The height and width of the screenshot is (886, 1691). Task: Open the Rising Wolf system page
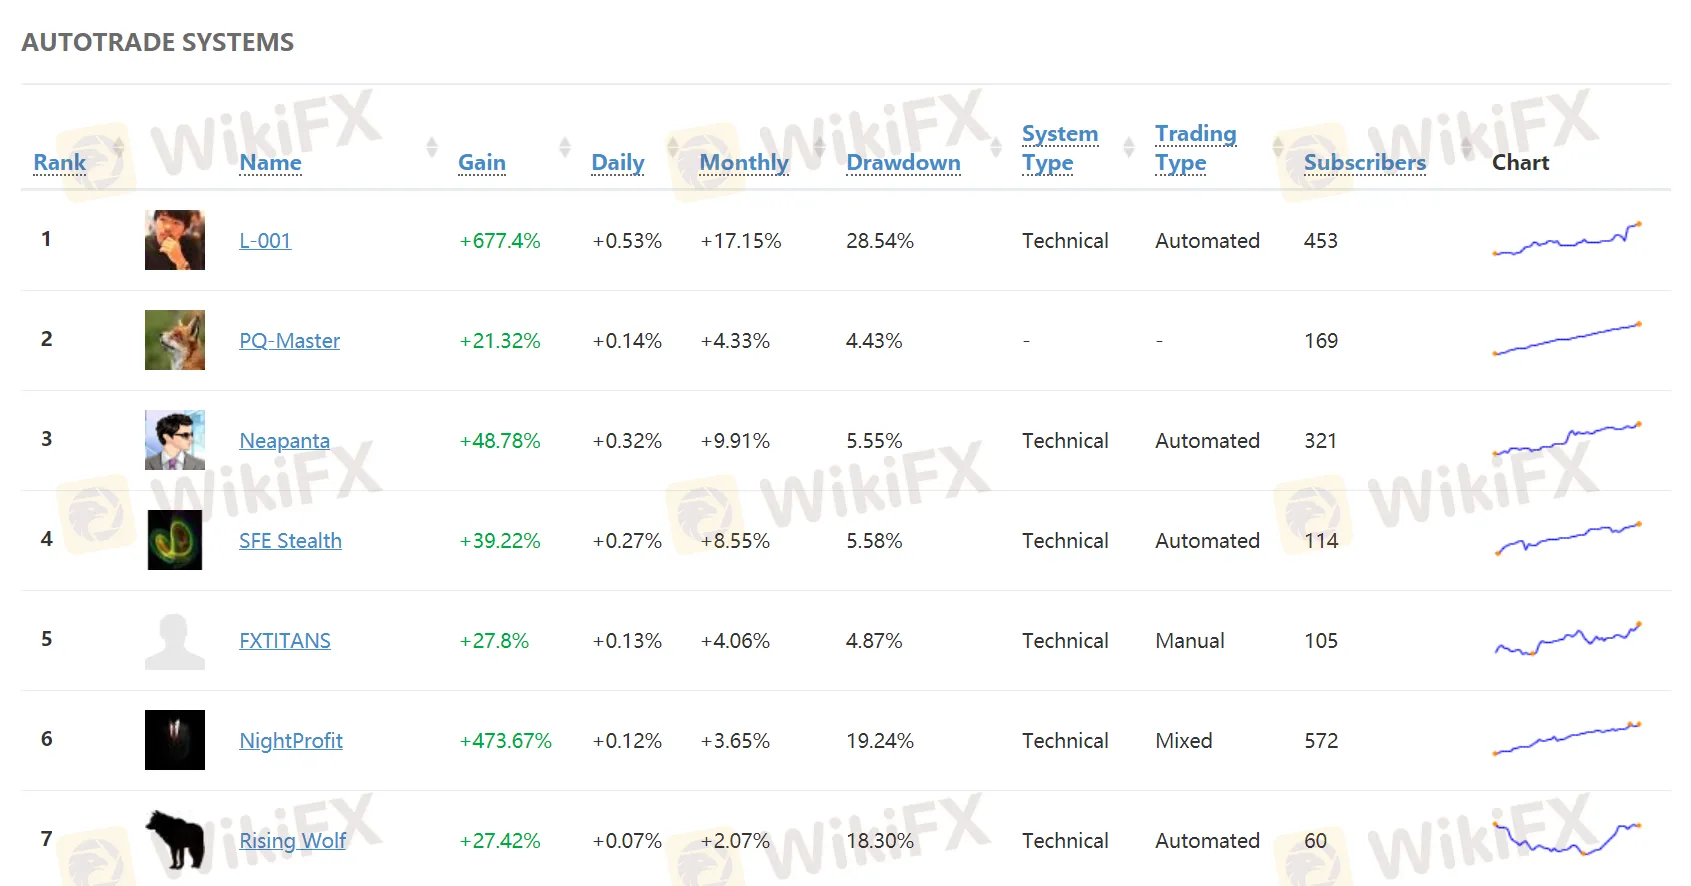[293, 841]
